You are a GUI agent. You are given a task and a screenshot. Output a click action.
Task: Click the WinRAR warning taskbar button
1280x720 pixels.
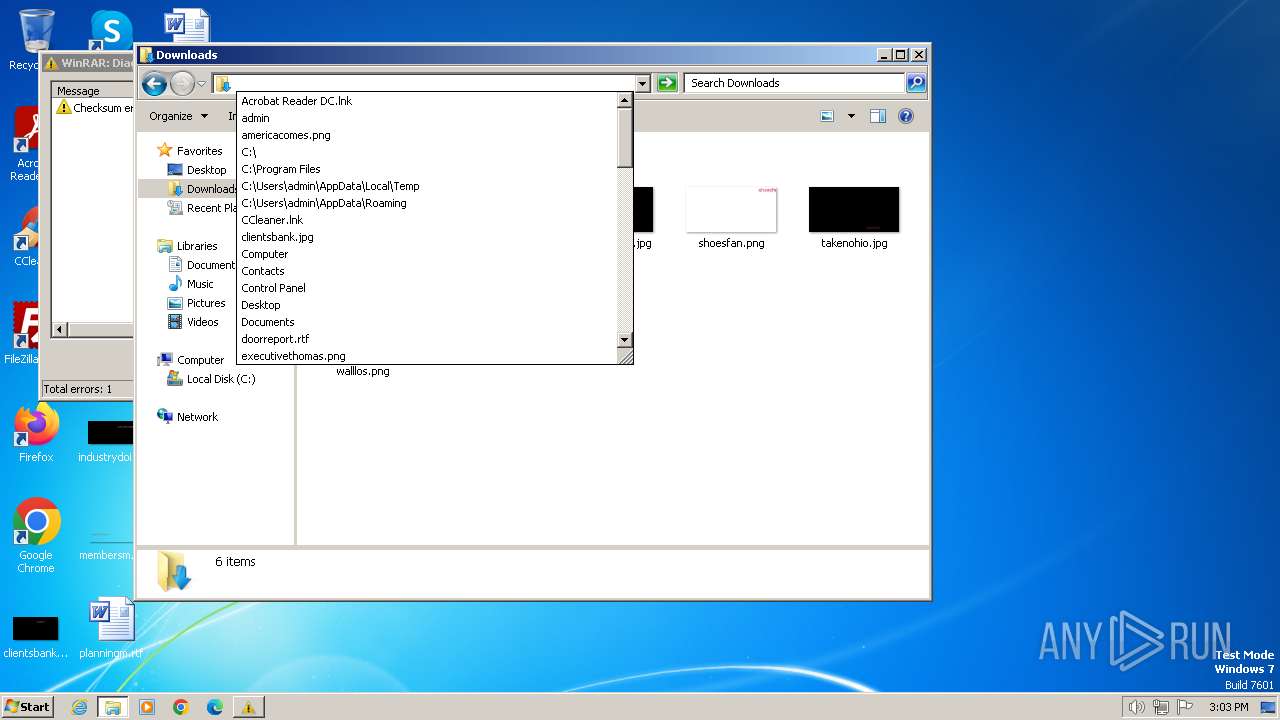click(248, 707)
